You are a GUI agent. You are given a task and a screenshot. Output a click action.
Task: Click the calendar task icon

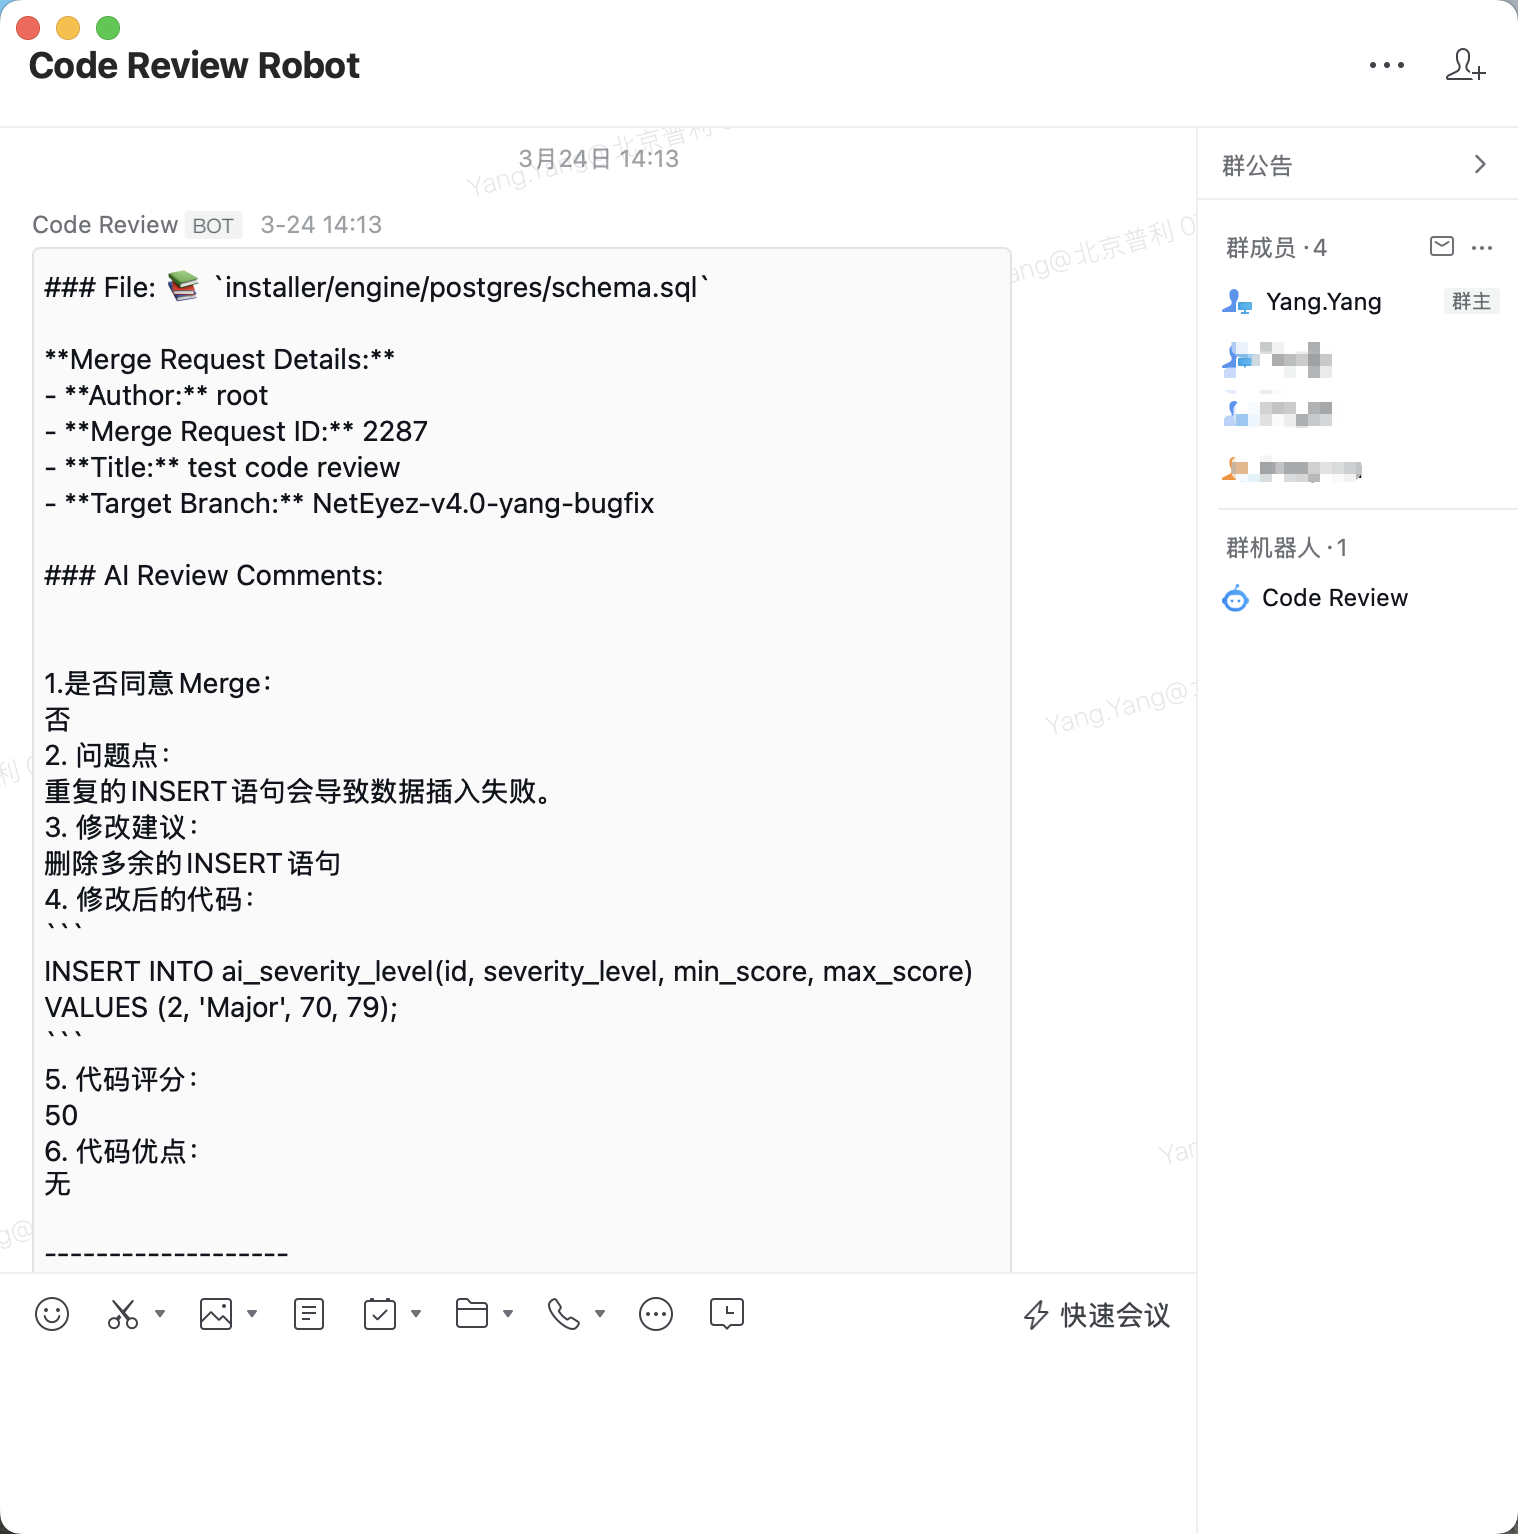pyautogui.click(x=380, y=1313)
